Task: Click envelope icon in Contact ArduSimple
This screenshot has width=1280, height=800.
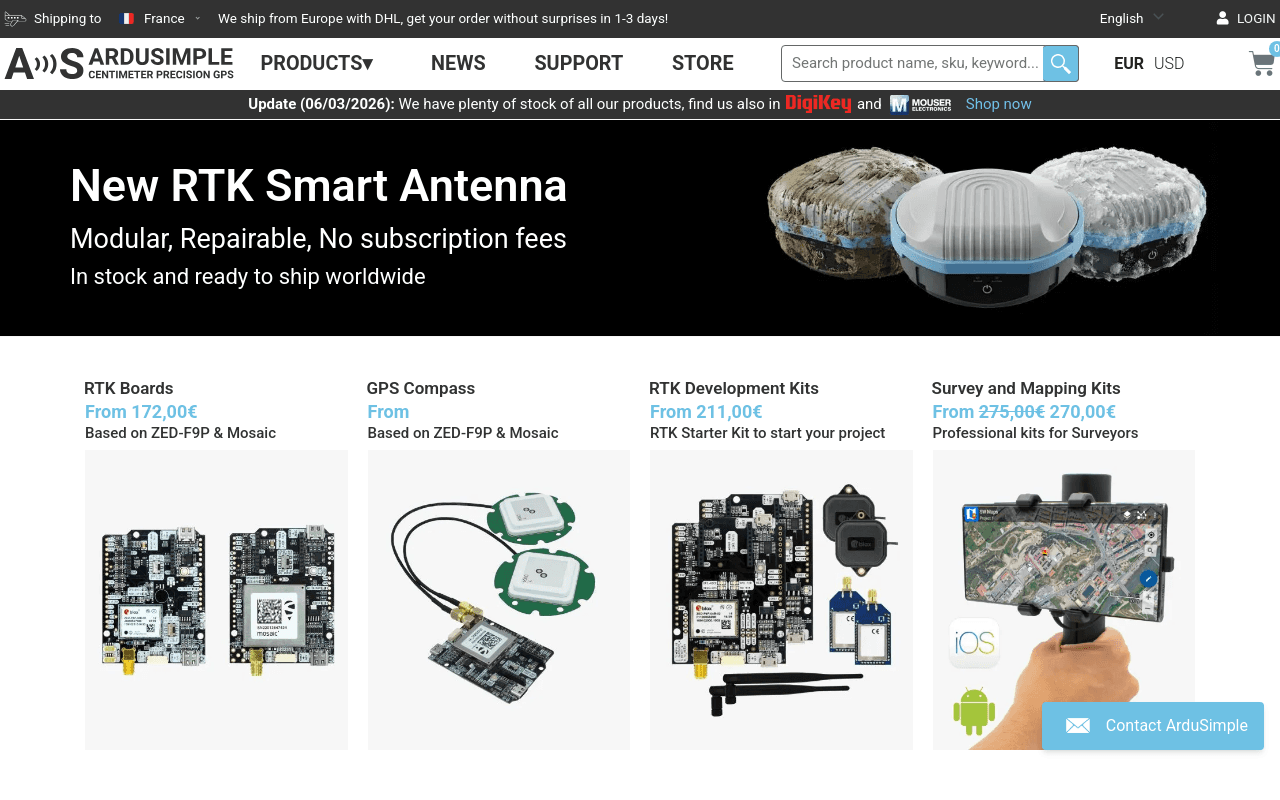Action: [1078, 726]
